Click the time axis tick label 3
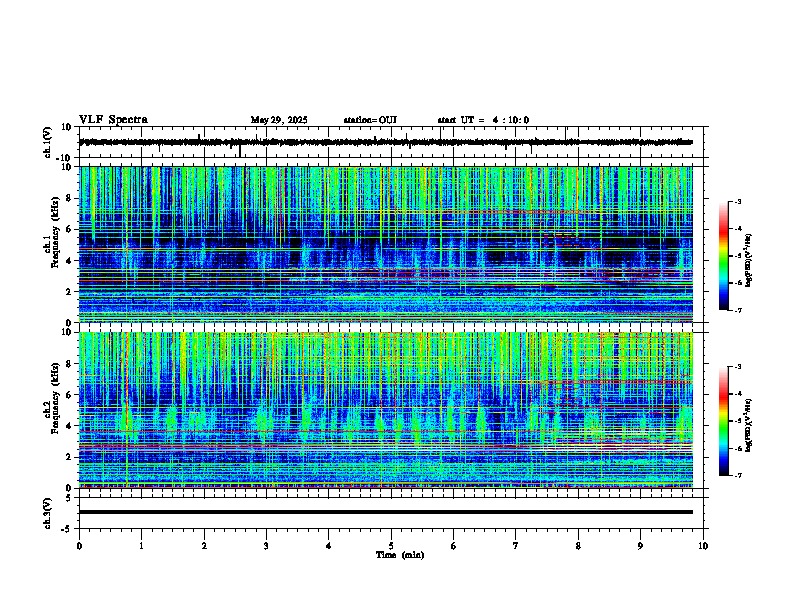792x612 pixels. (x=266, y=546)
